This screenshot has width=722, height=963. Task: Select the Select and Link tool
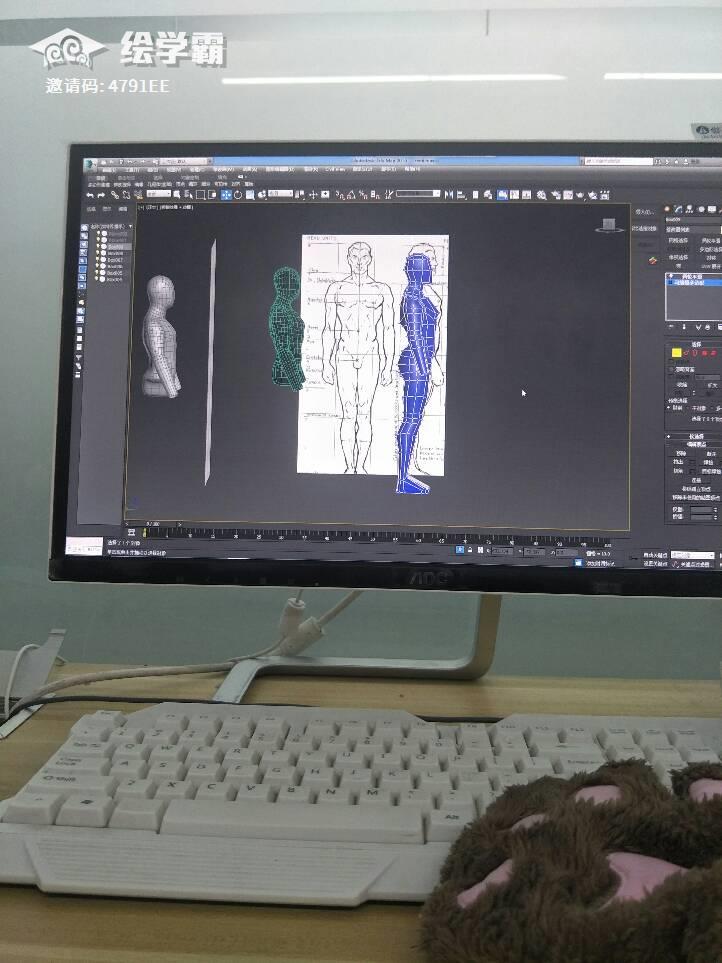(115, 195)
